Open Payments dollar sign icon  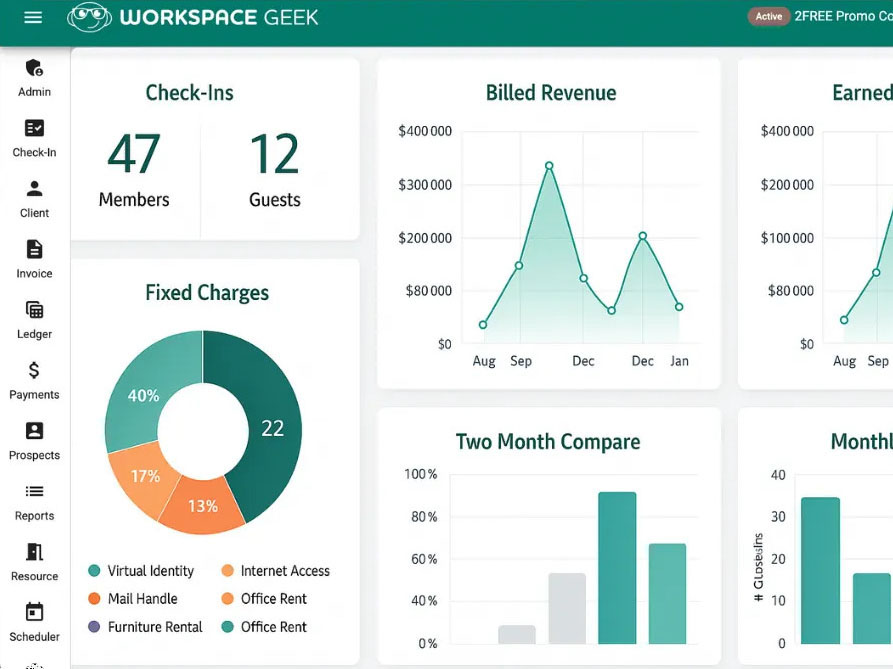click(34, 370)
